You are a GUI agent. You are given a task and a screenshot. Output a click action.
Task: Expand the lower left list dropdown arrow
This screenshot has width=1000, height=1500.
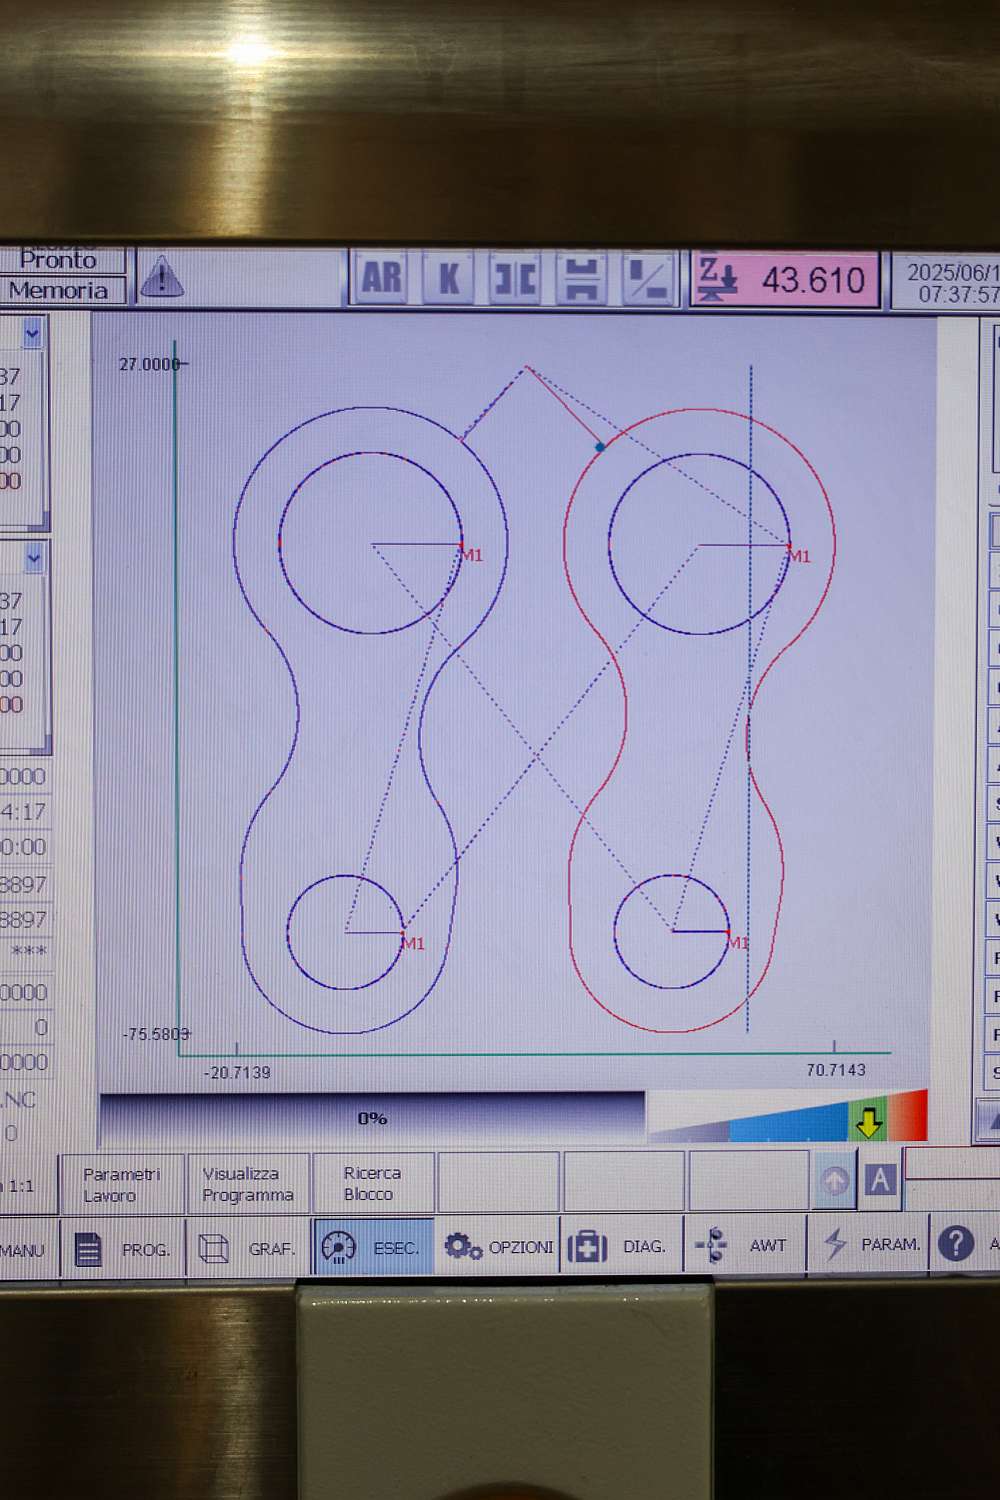pos(34,559)
